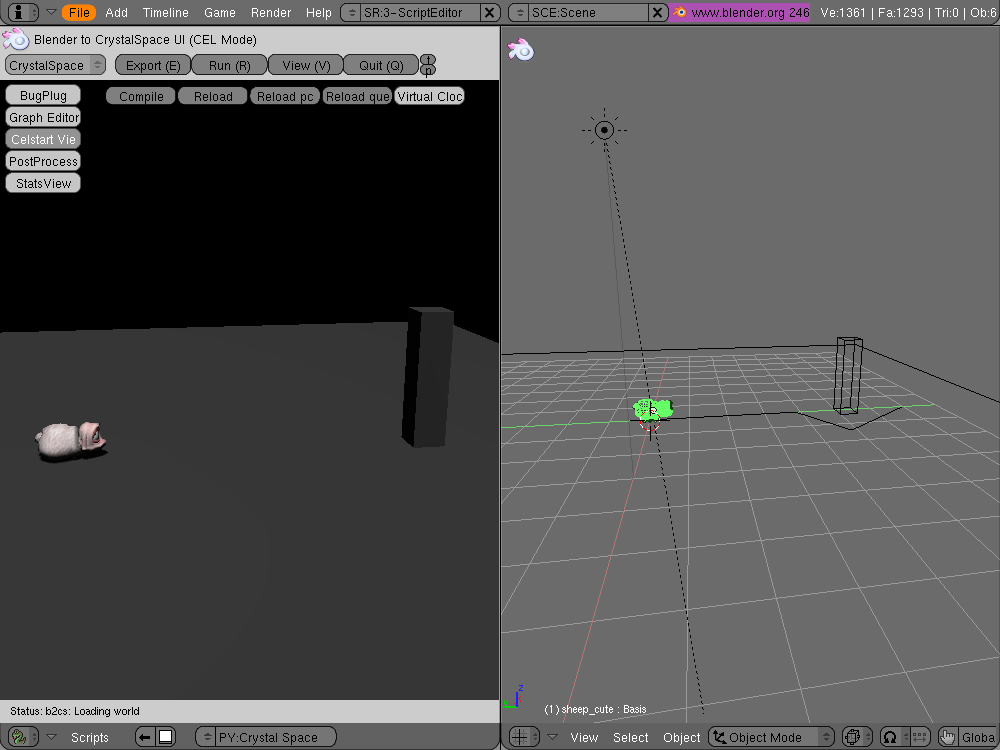Image resolution: width=1000 pixels, height=750 pixels.
Task: Open the CrystalSpace dropdown menu
Action: pos(55,65)
